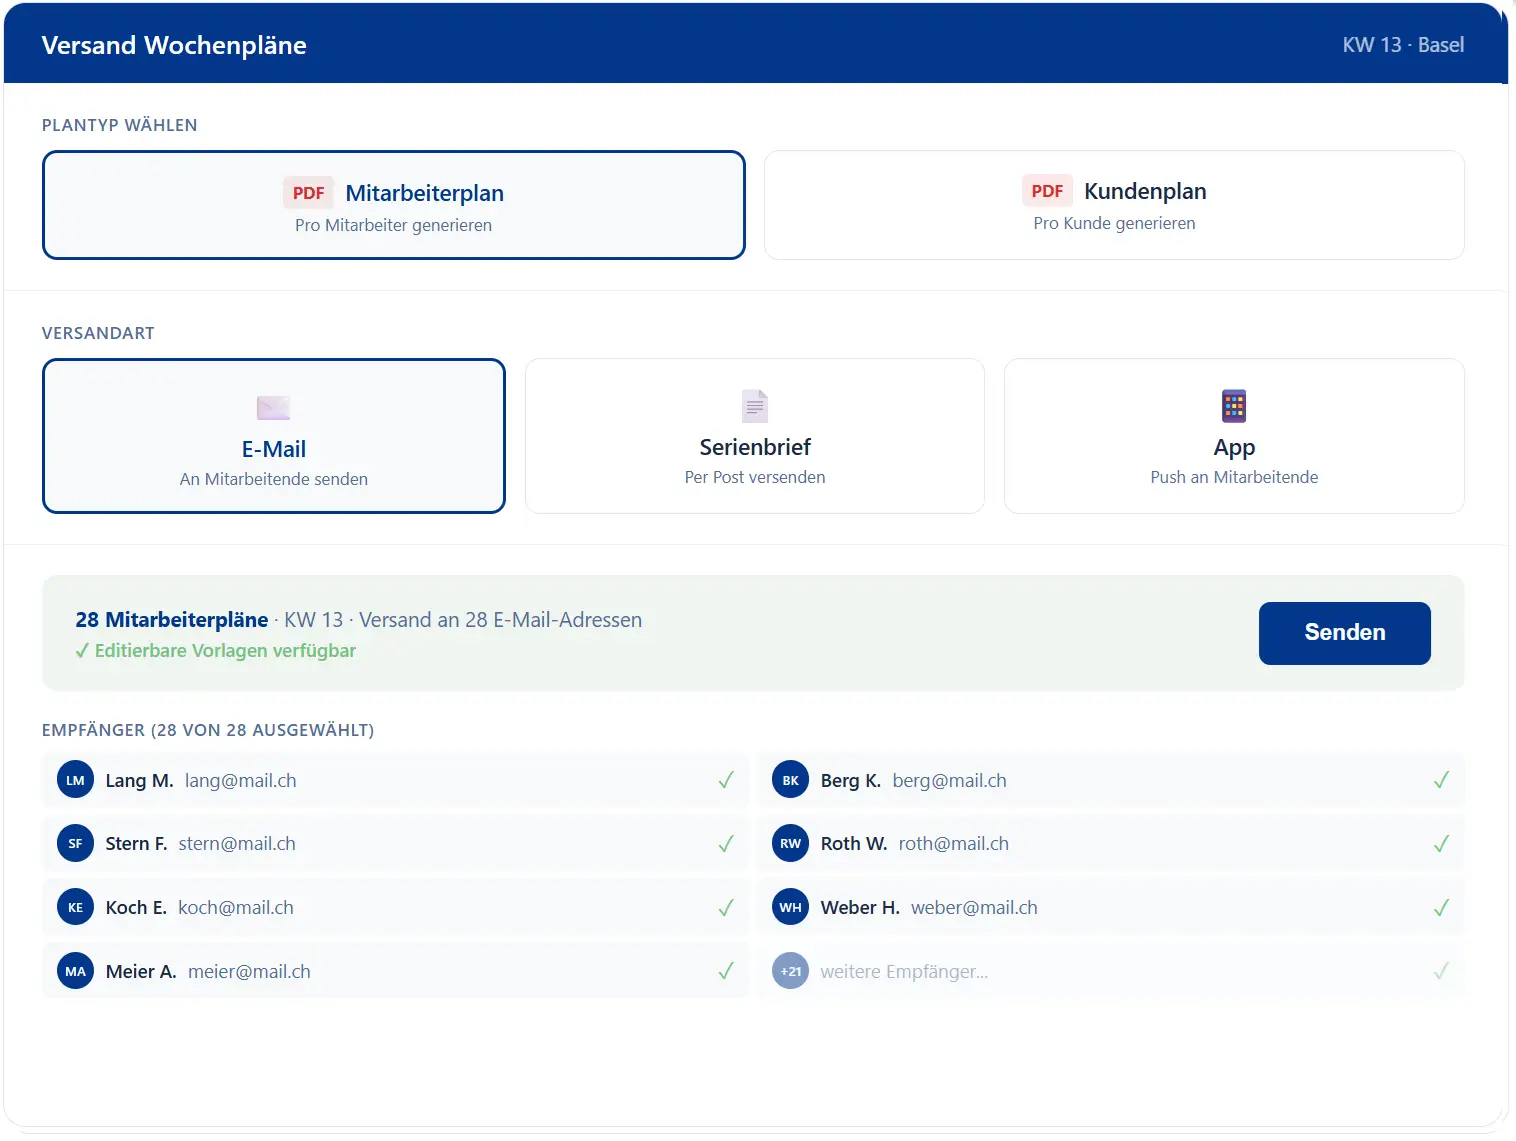Image resolution: width=1516 pixels, height=1141 pixels.
Task: Click the E-Mail envelope icon
Action: 273,408
